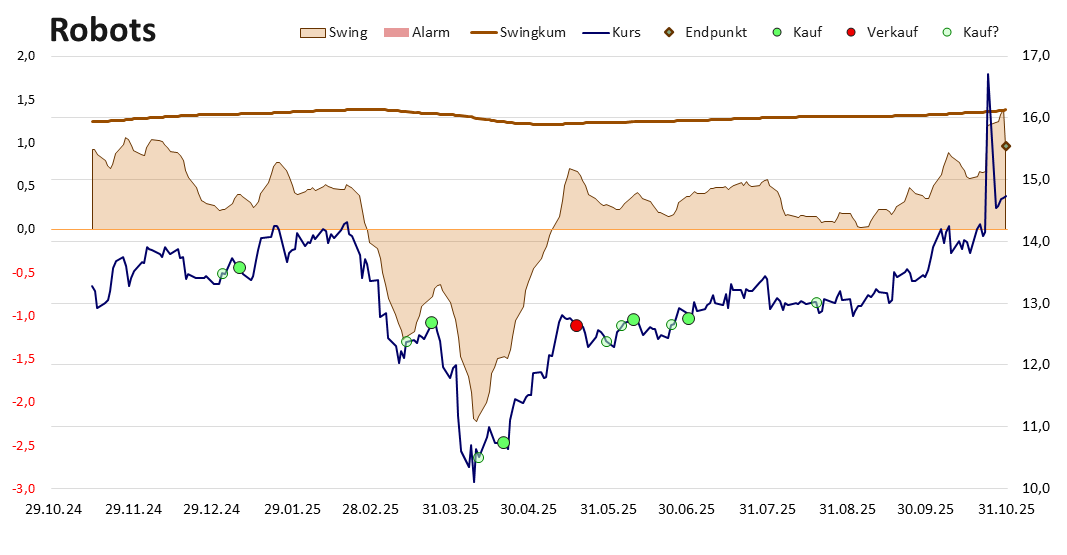Click the 31.03.25 date axis label
Screen dimensions: 1067x555
pos(451,509)
